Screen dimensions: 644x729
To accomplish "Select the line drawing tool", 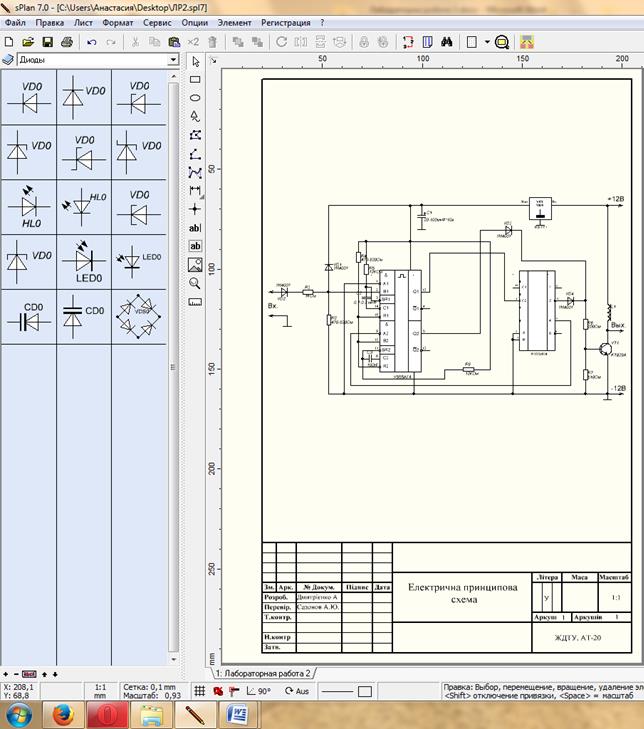I will point(195,154).
